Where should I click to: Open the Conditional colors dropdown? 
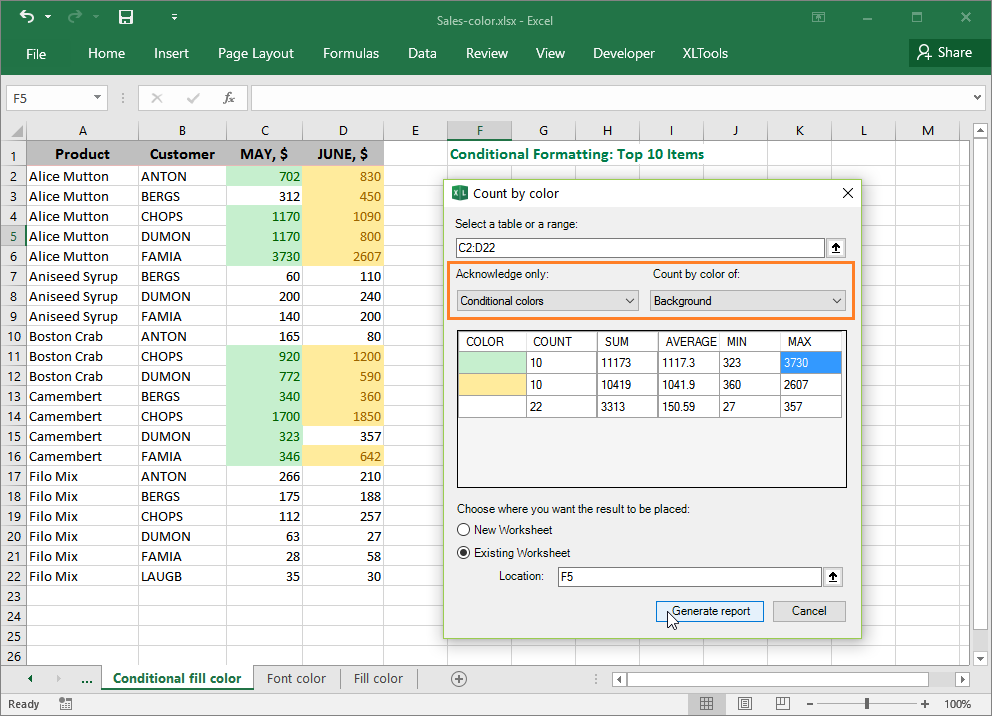(x=631, y=300)
